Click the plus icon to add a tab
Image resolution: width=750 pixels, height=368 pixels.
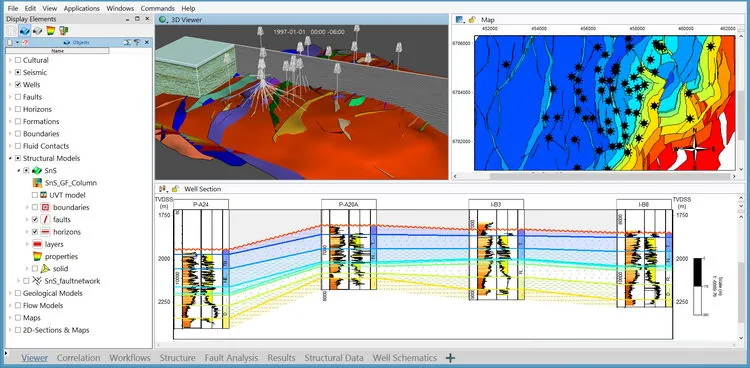[x=450, y=357]
